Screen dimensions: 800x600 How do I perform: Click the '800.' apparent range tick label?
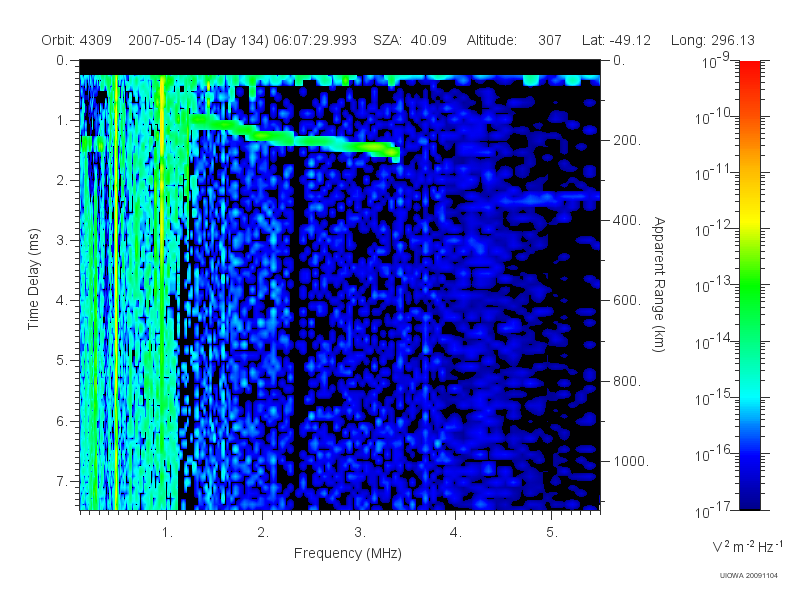[x=627, y=381]
